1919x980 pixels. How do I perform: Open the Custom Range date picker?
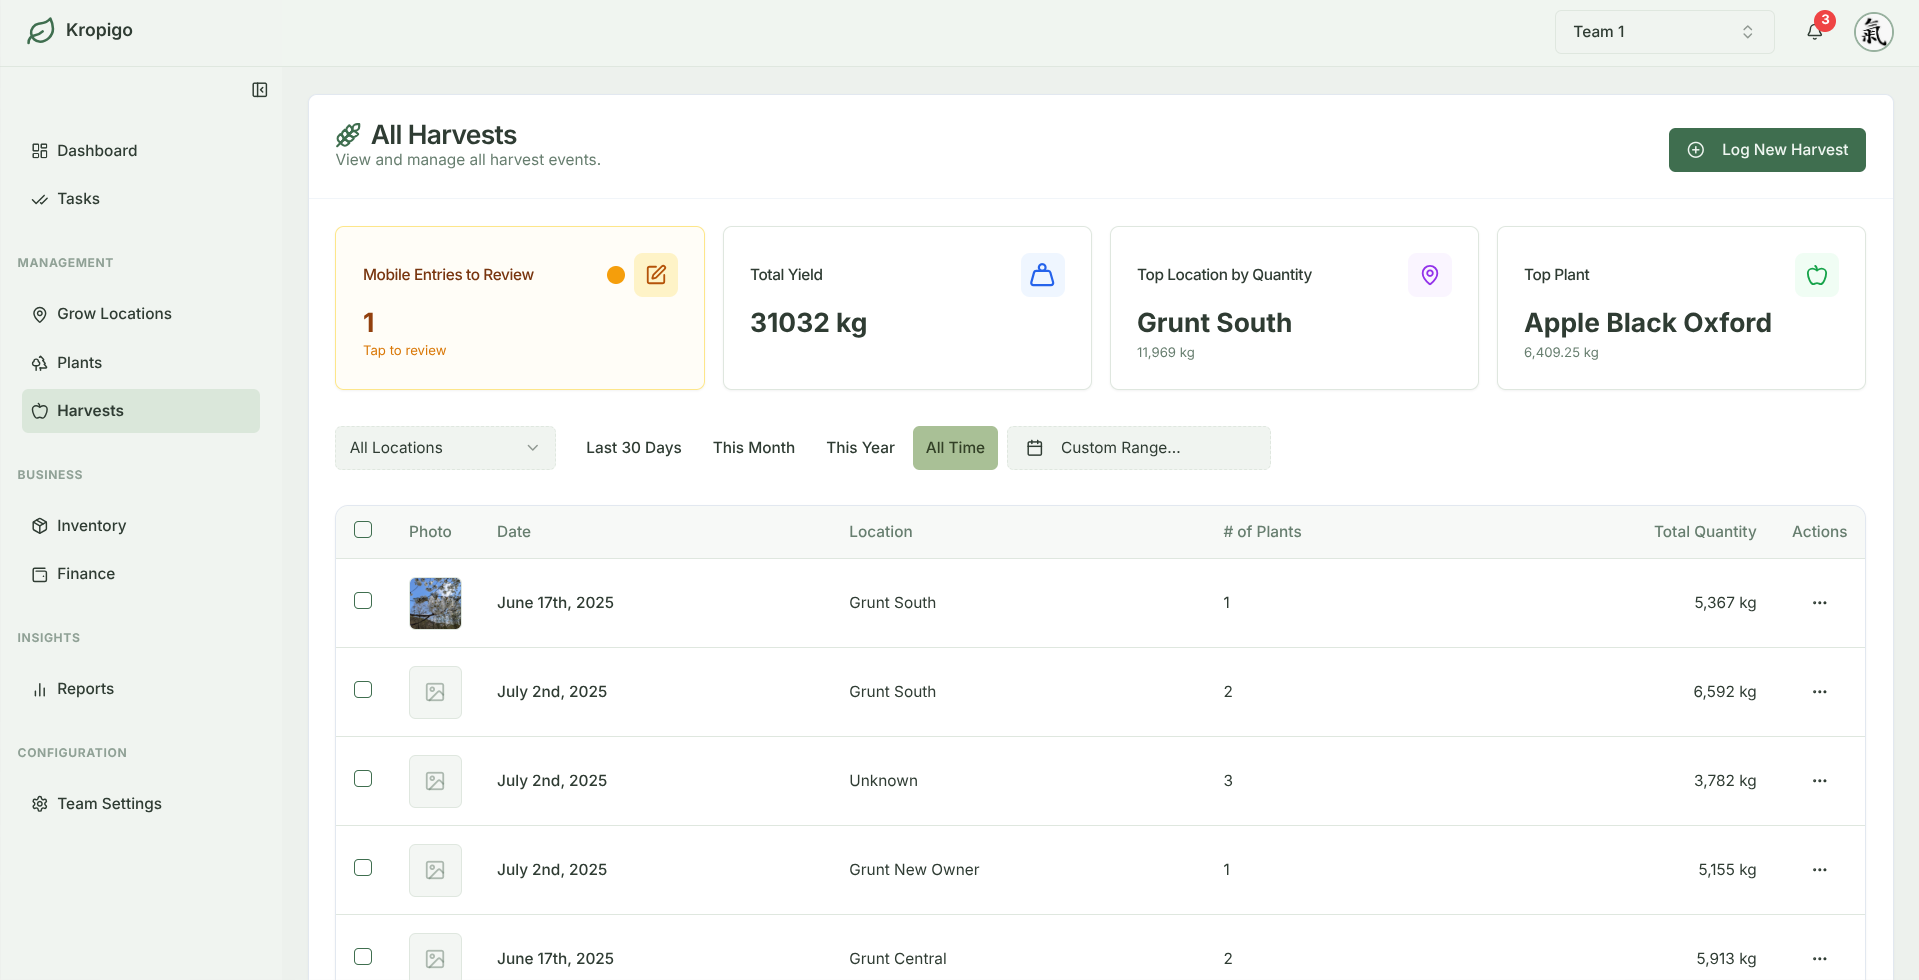pos(1138,448)
